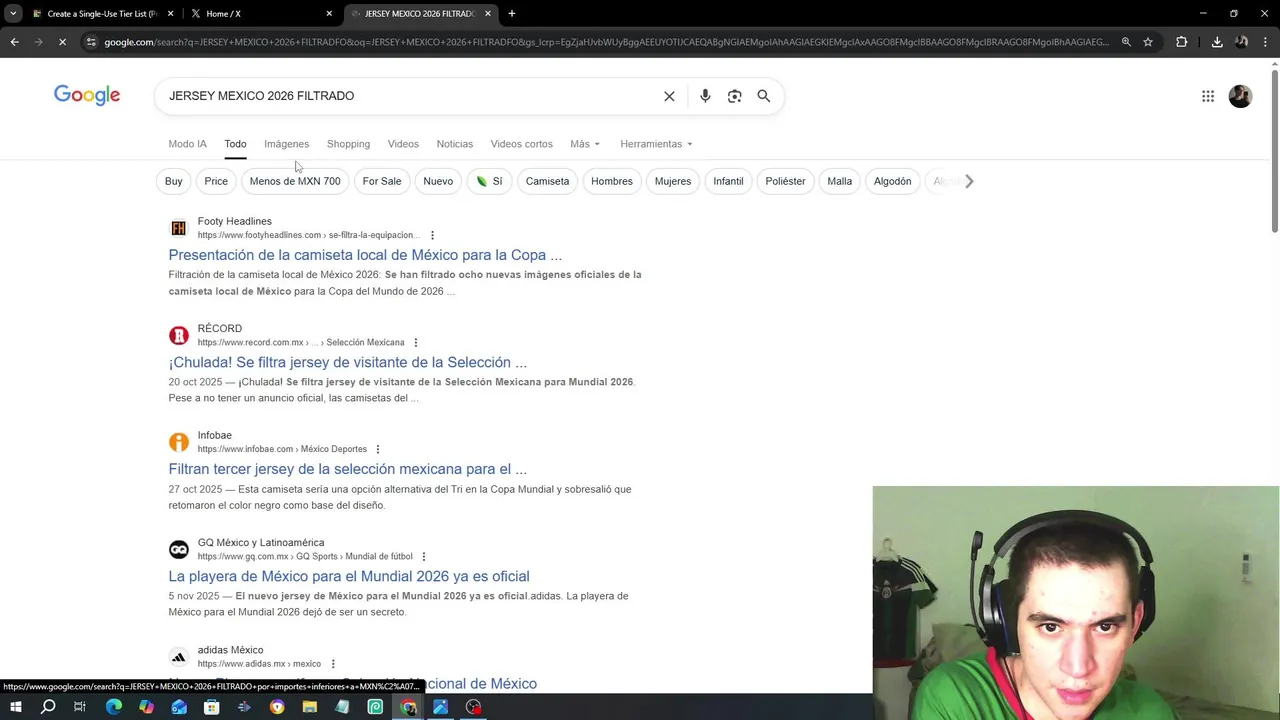Stop loading the page
The image size is (1280, 720).
(62, 42)
